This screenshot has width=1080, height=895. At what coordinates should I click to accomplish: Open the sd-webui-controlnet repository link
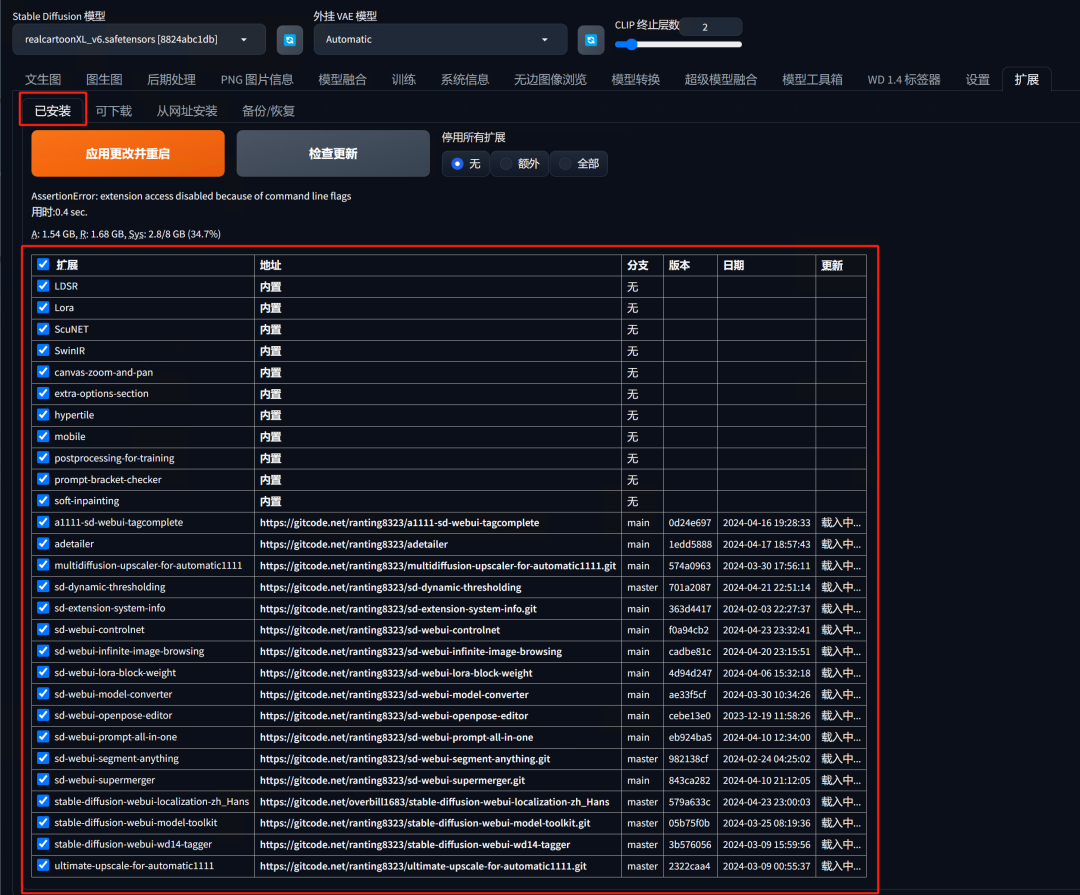pos(380,630)
